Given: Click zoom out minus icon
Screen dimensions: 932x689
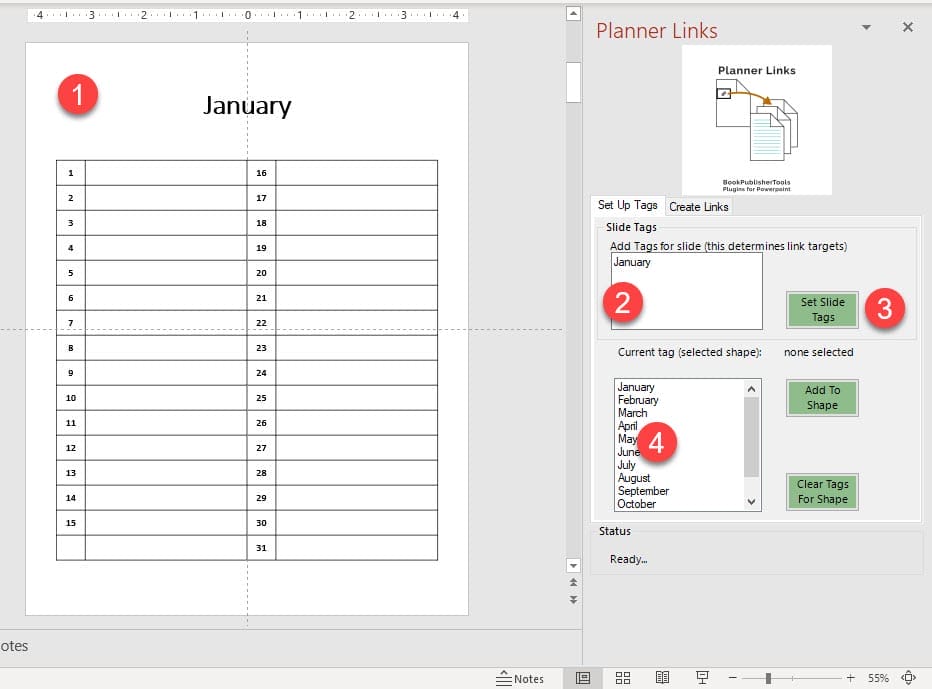Looking at the screenshot, I should 733,678.
